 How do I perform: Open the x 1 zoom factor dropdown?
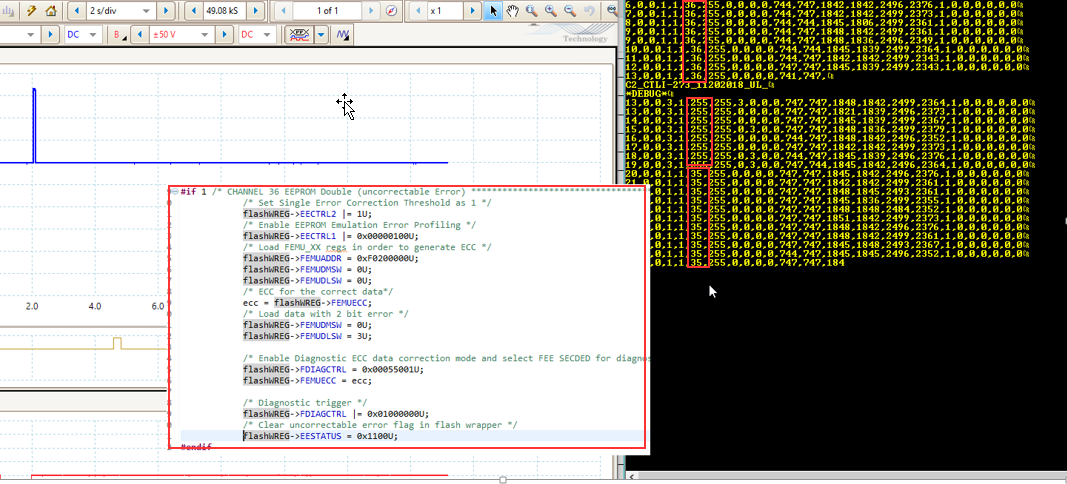[x=446, y=10]
